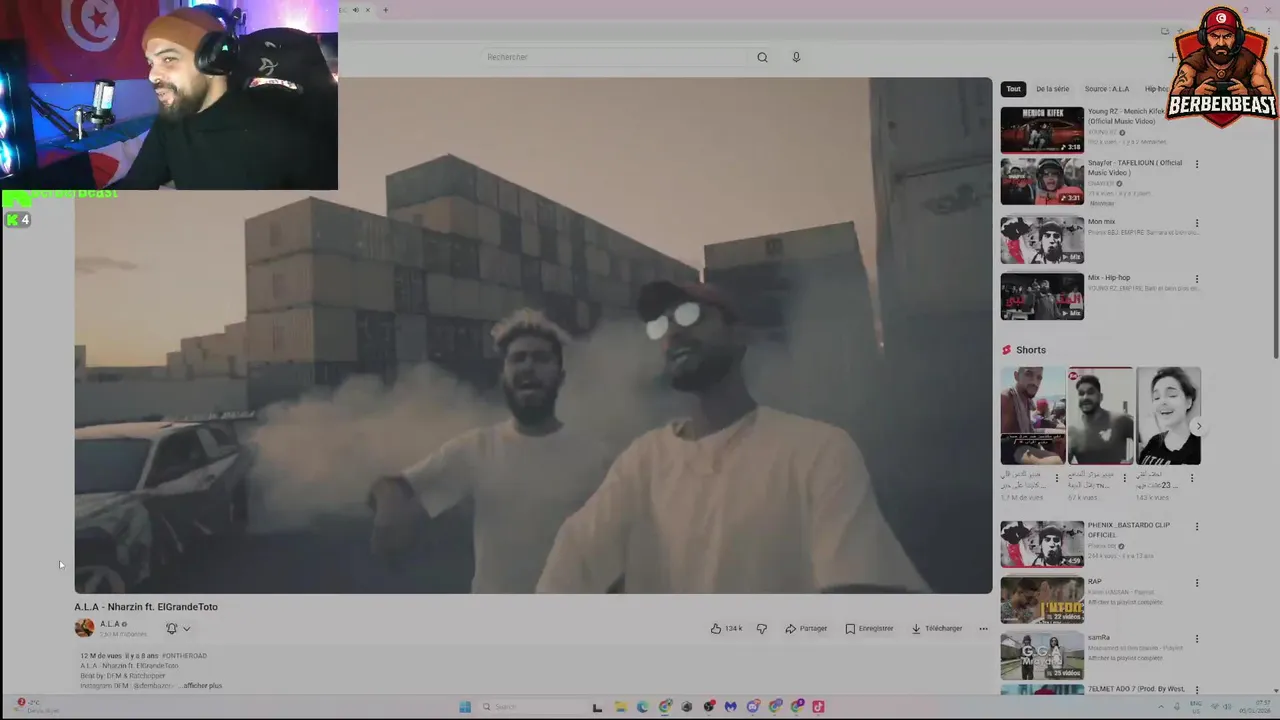Open the taskbar clock and date
The width and height of the screenshot is (1280, 720).
[x=1255, y=706]
